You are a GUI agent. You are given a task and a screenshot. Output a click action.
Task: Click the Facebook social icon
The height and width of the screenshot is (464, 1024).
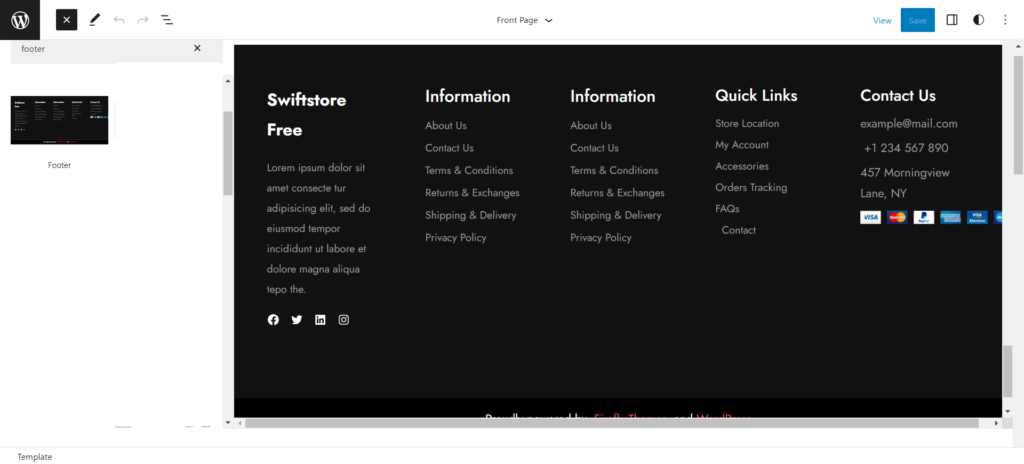[273, 320]
